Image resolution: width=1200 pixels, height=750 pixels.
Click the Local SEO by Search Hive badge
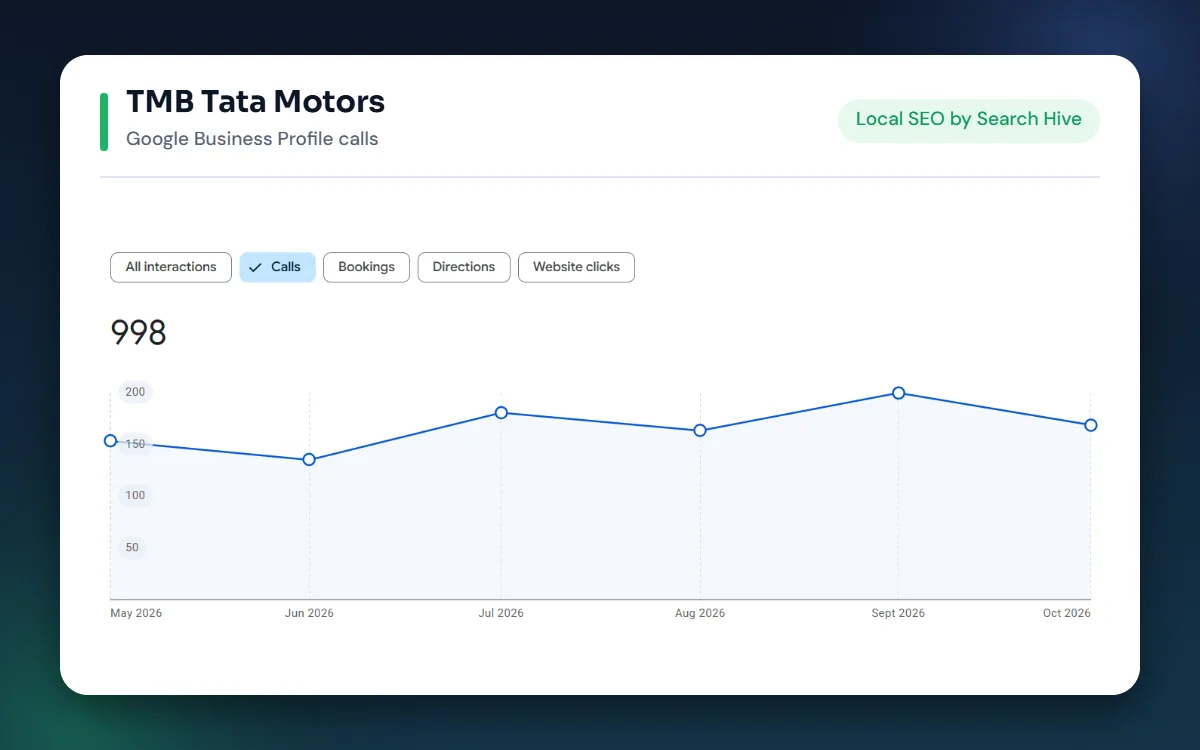click(969, 120)
